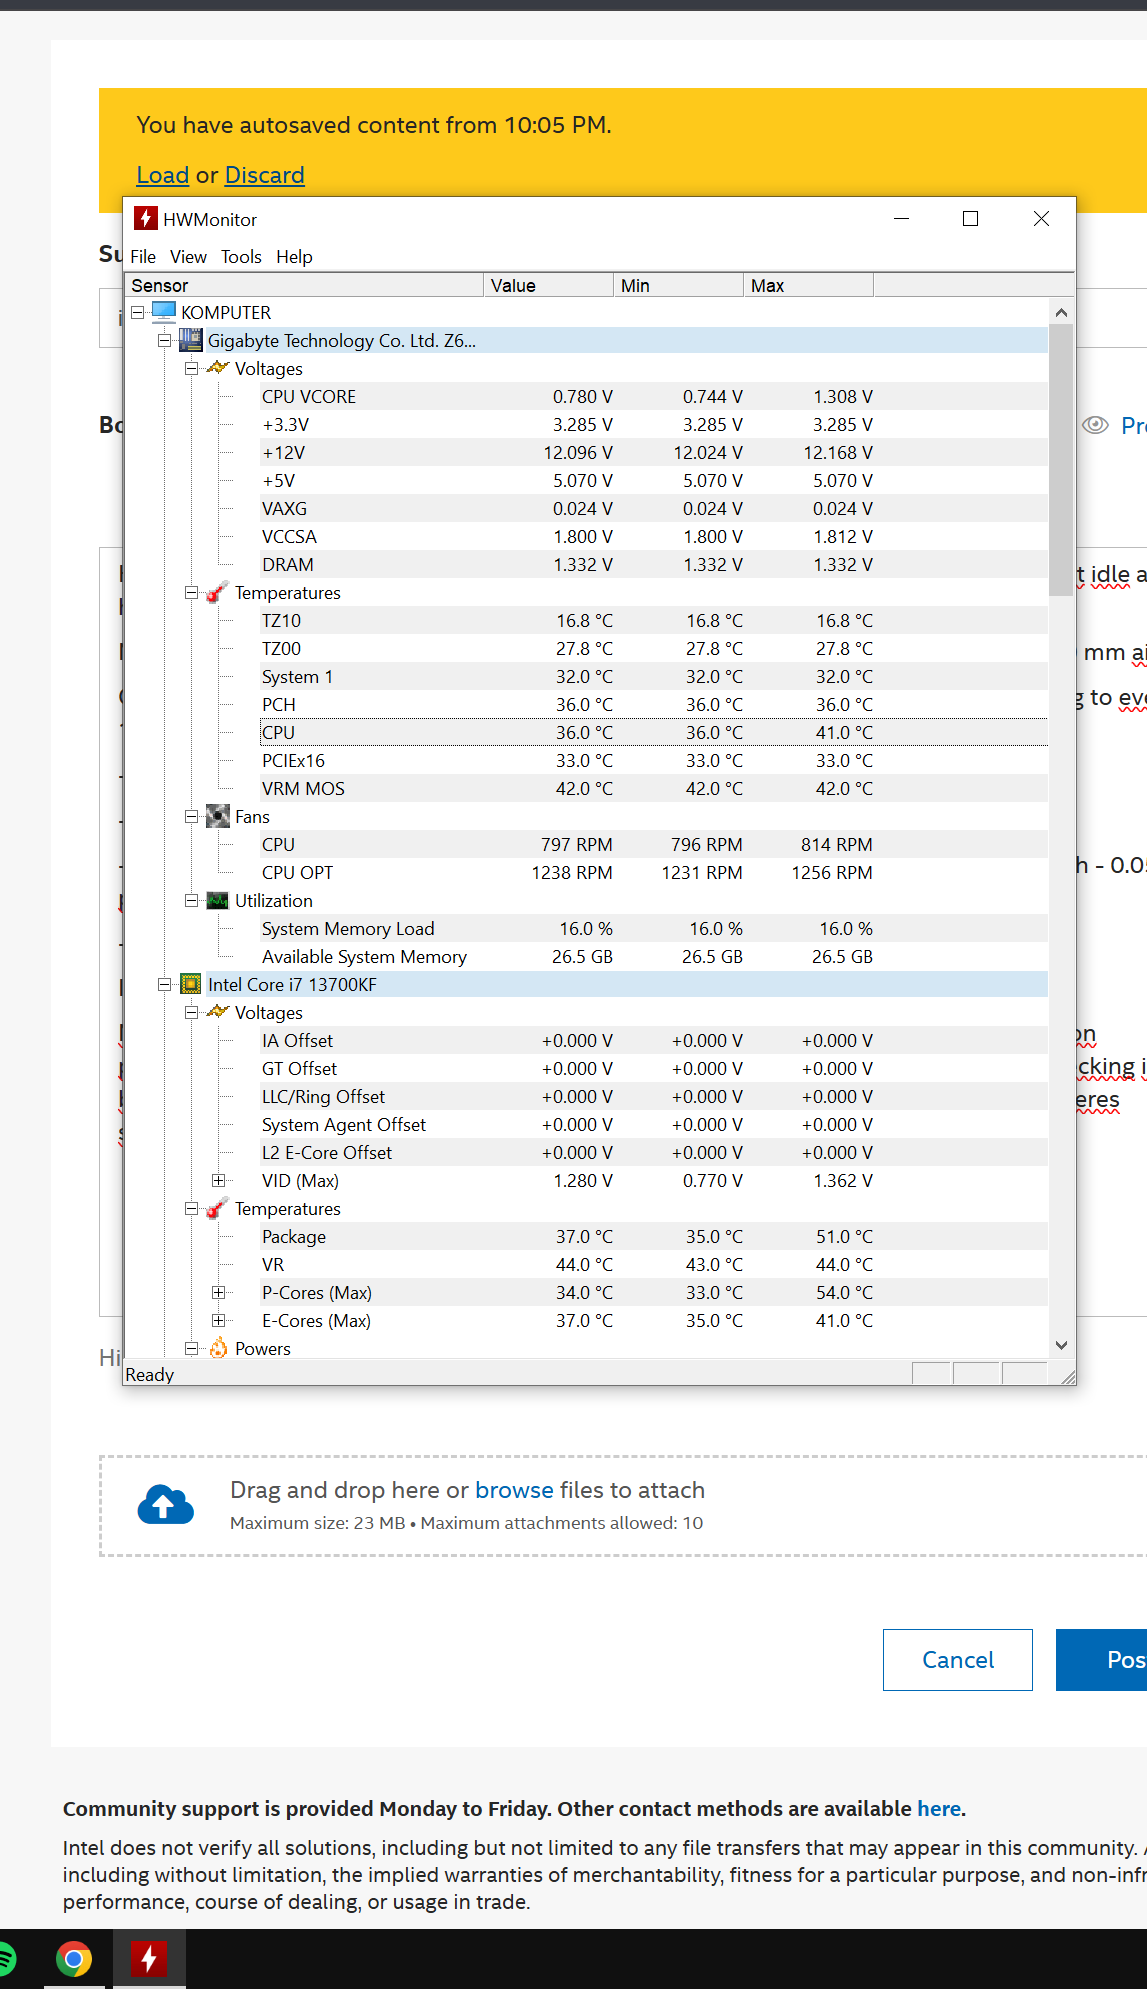Click the scrollbar down arrow in HWMonitor
Image resolution: width=1147 pixels, height=1989 pixels.
point(1061,1345)
